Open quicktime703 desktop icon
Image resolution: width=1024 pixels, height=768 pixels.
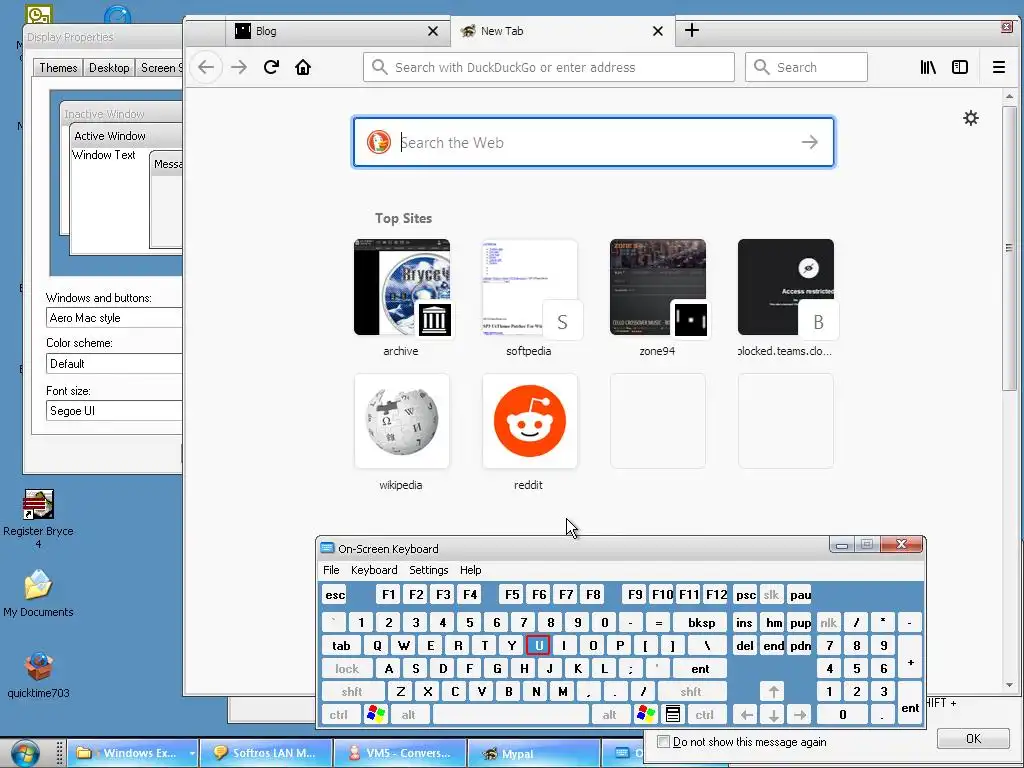click(38, 675)
